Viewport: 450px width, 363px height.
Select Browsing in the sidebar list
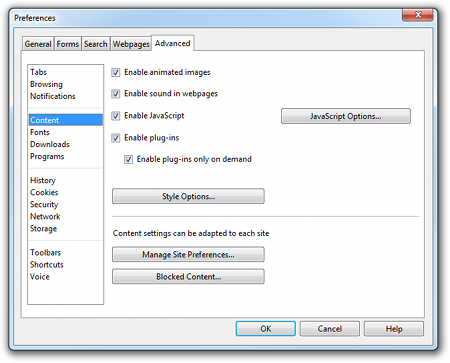click(66, 84)
